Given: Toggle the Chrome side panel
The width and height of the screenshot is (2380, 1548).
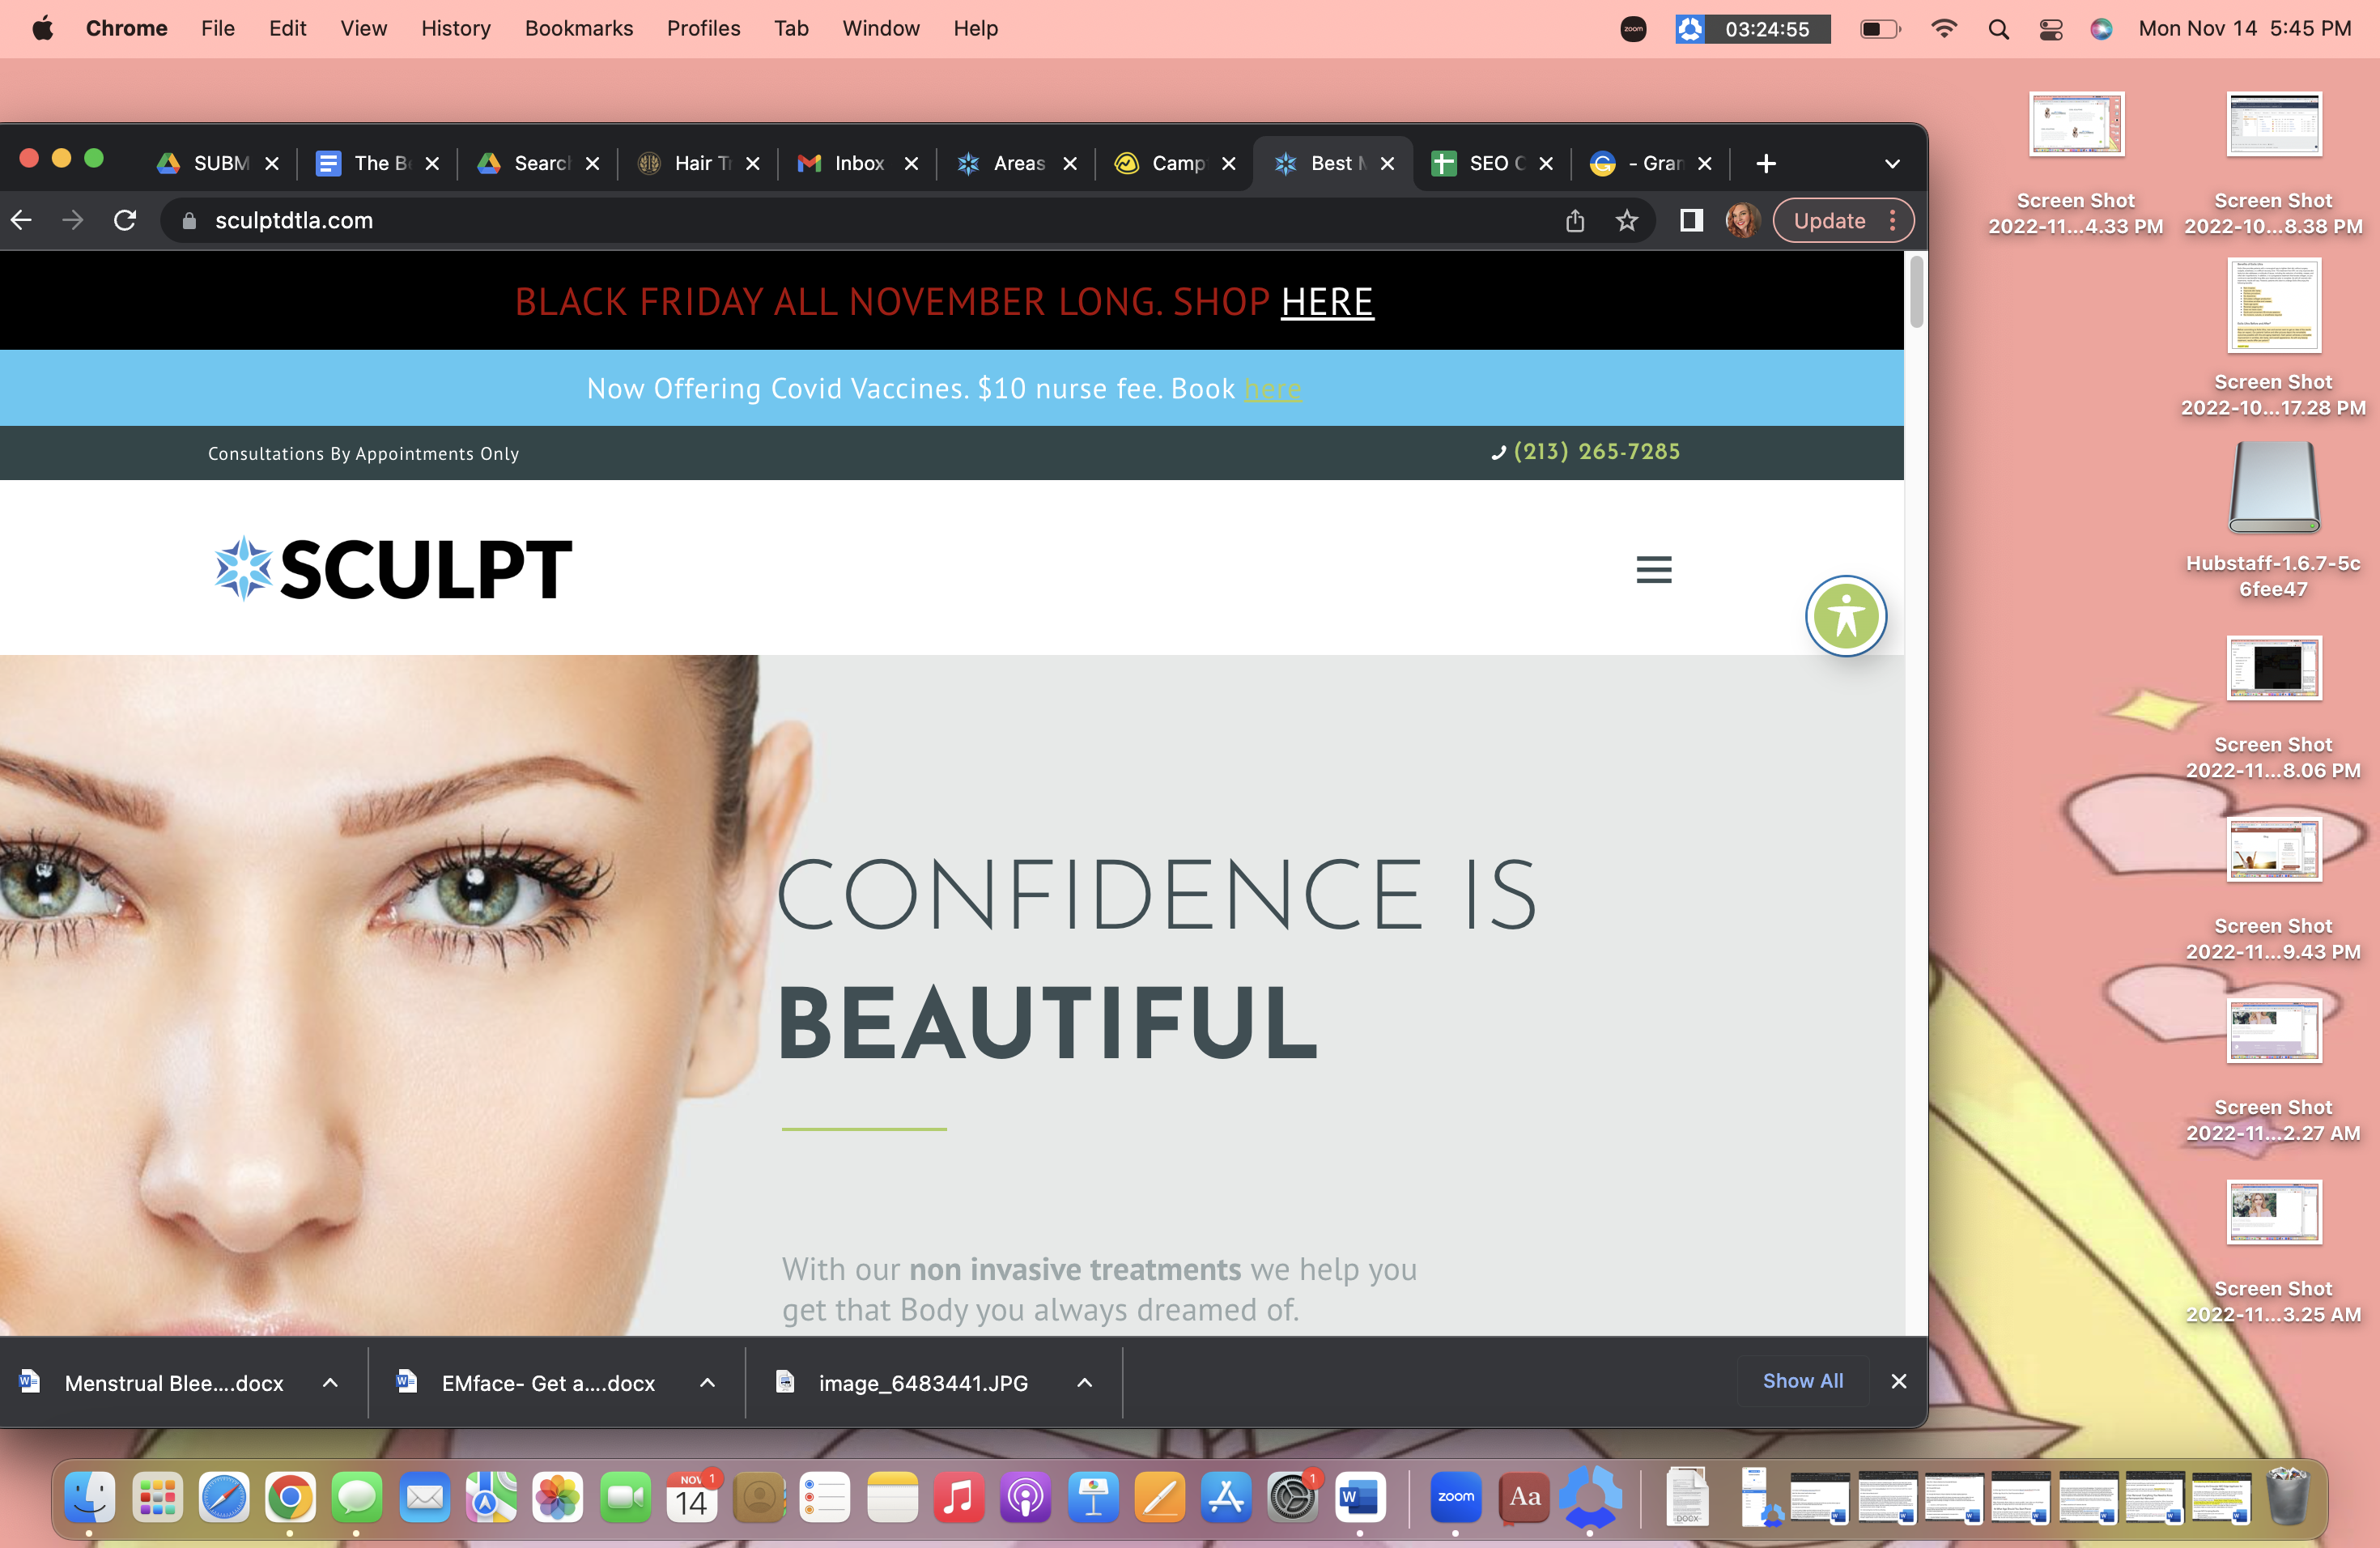Looking at the screenshot, I should [x=1691, y=221].
